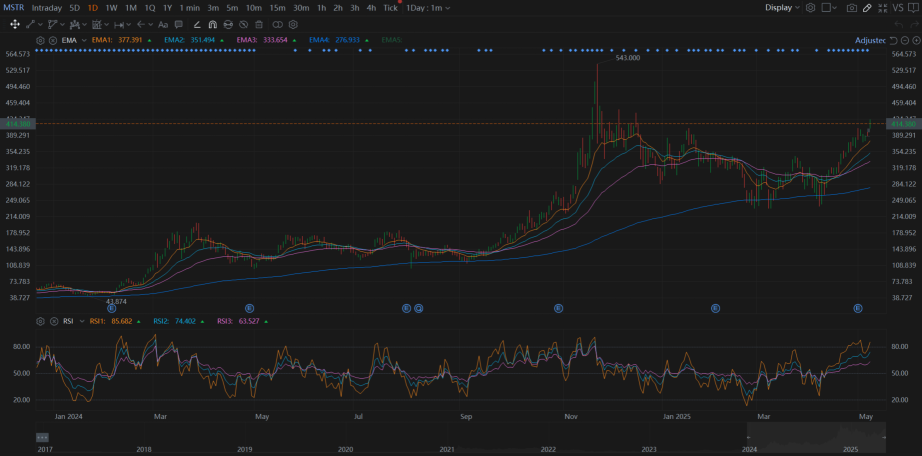This screenshot has width=922, height=456.
Task: Expand the line tool options arrow
Action: click(41, 25)
